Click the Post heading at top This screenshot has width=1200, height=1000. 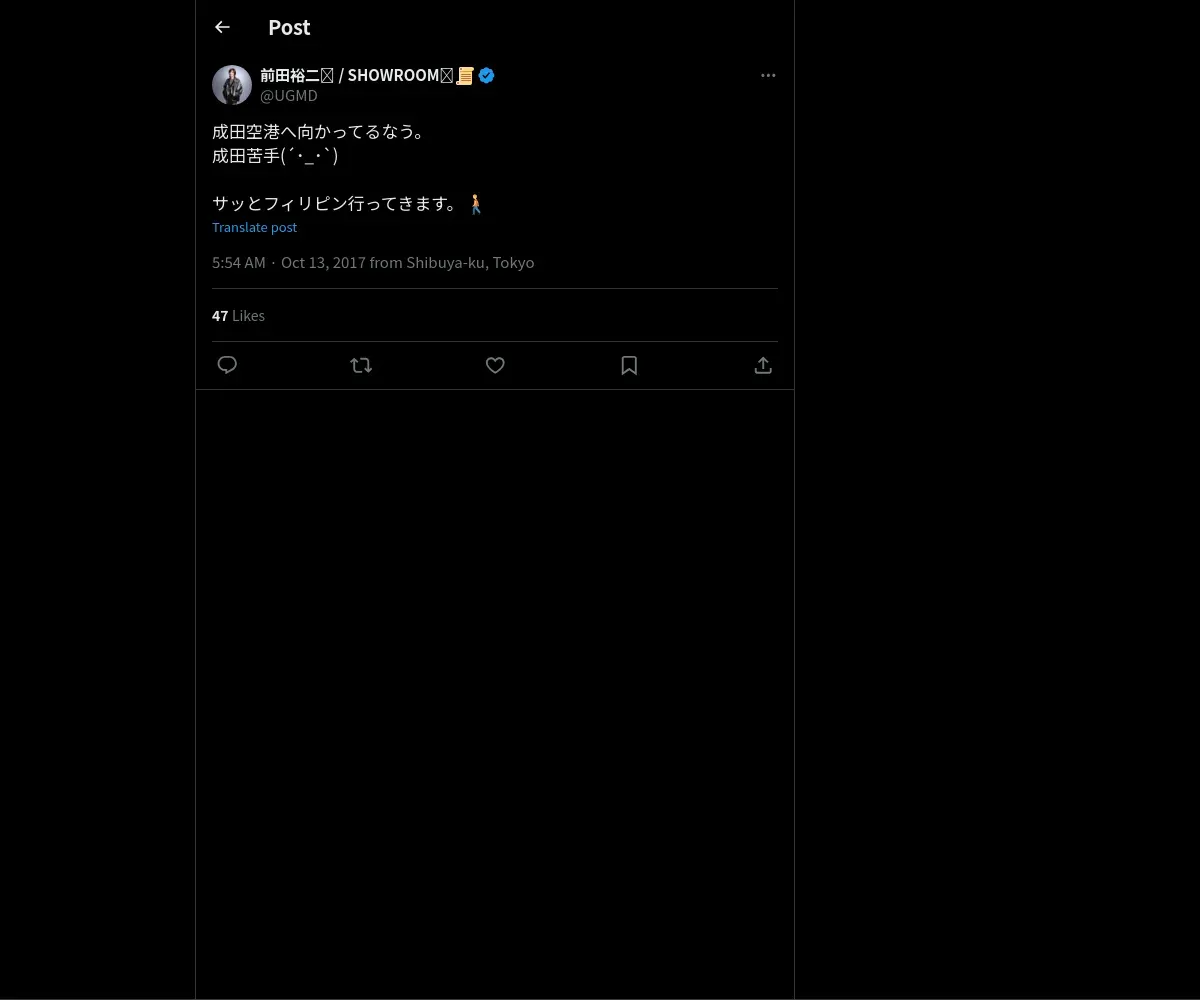(289, 27)
